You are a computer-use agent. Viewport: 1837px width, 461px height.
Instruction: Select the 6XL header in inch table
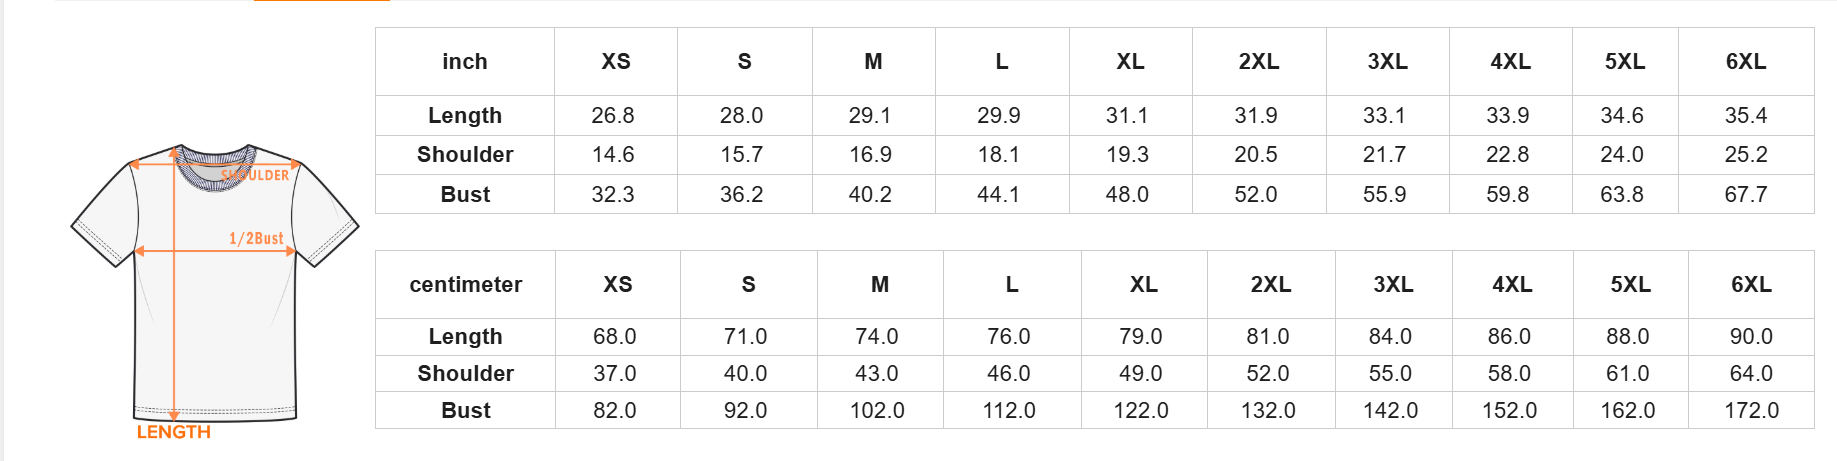1746,62
